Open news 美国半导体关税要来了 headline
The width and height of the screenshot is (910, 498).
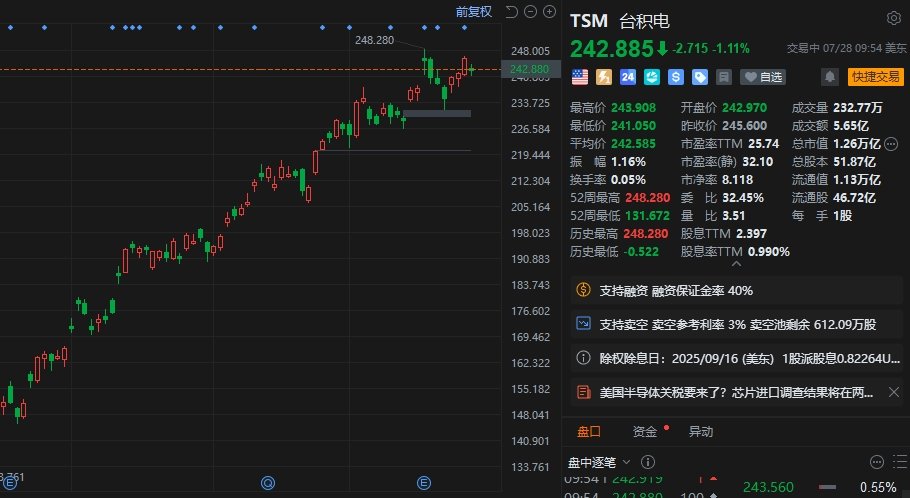tap(736, 393)
